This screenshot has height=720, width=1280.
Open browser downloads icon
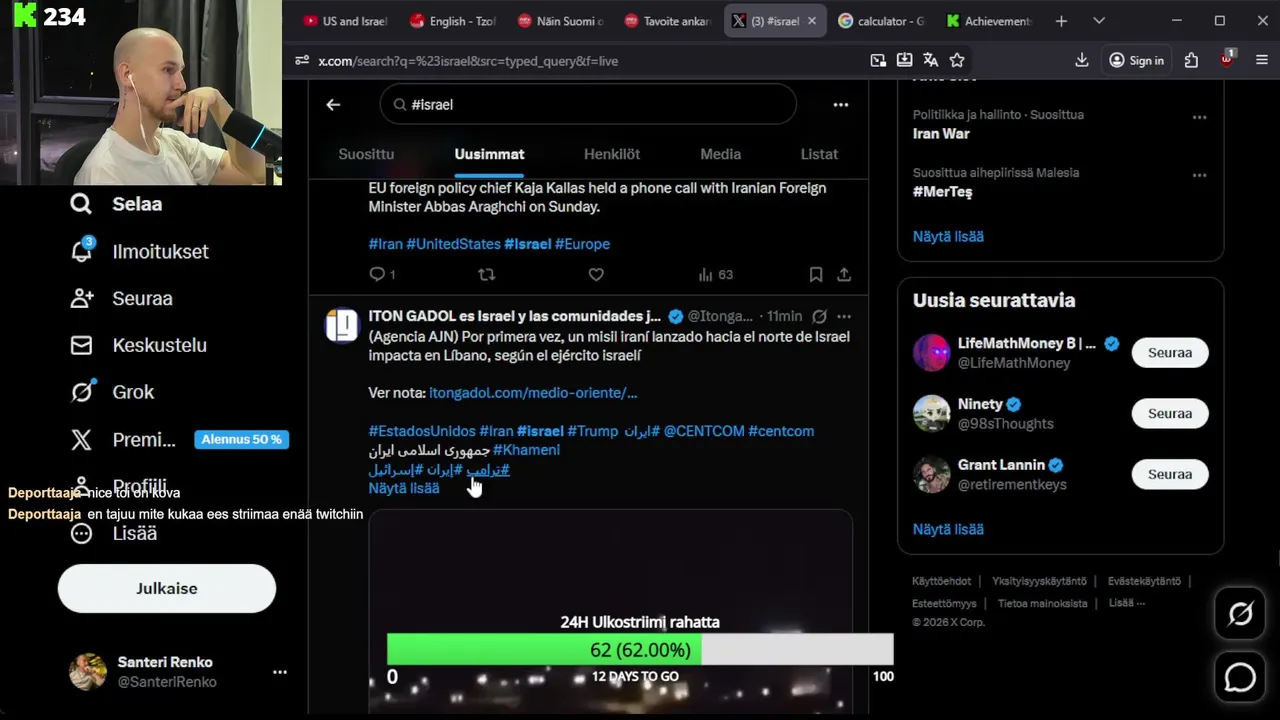1082,60
